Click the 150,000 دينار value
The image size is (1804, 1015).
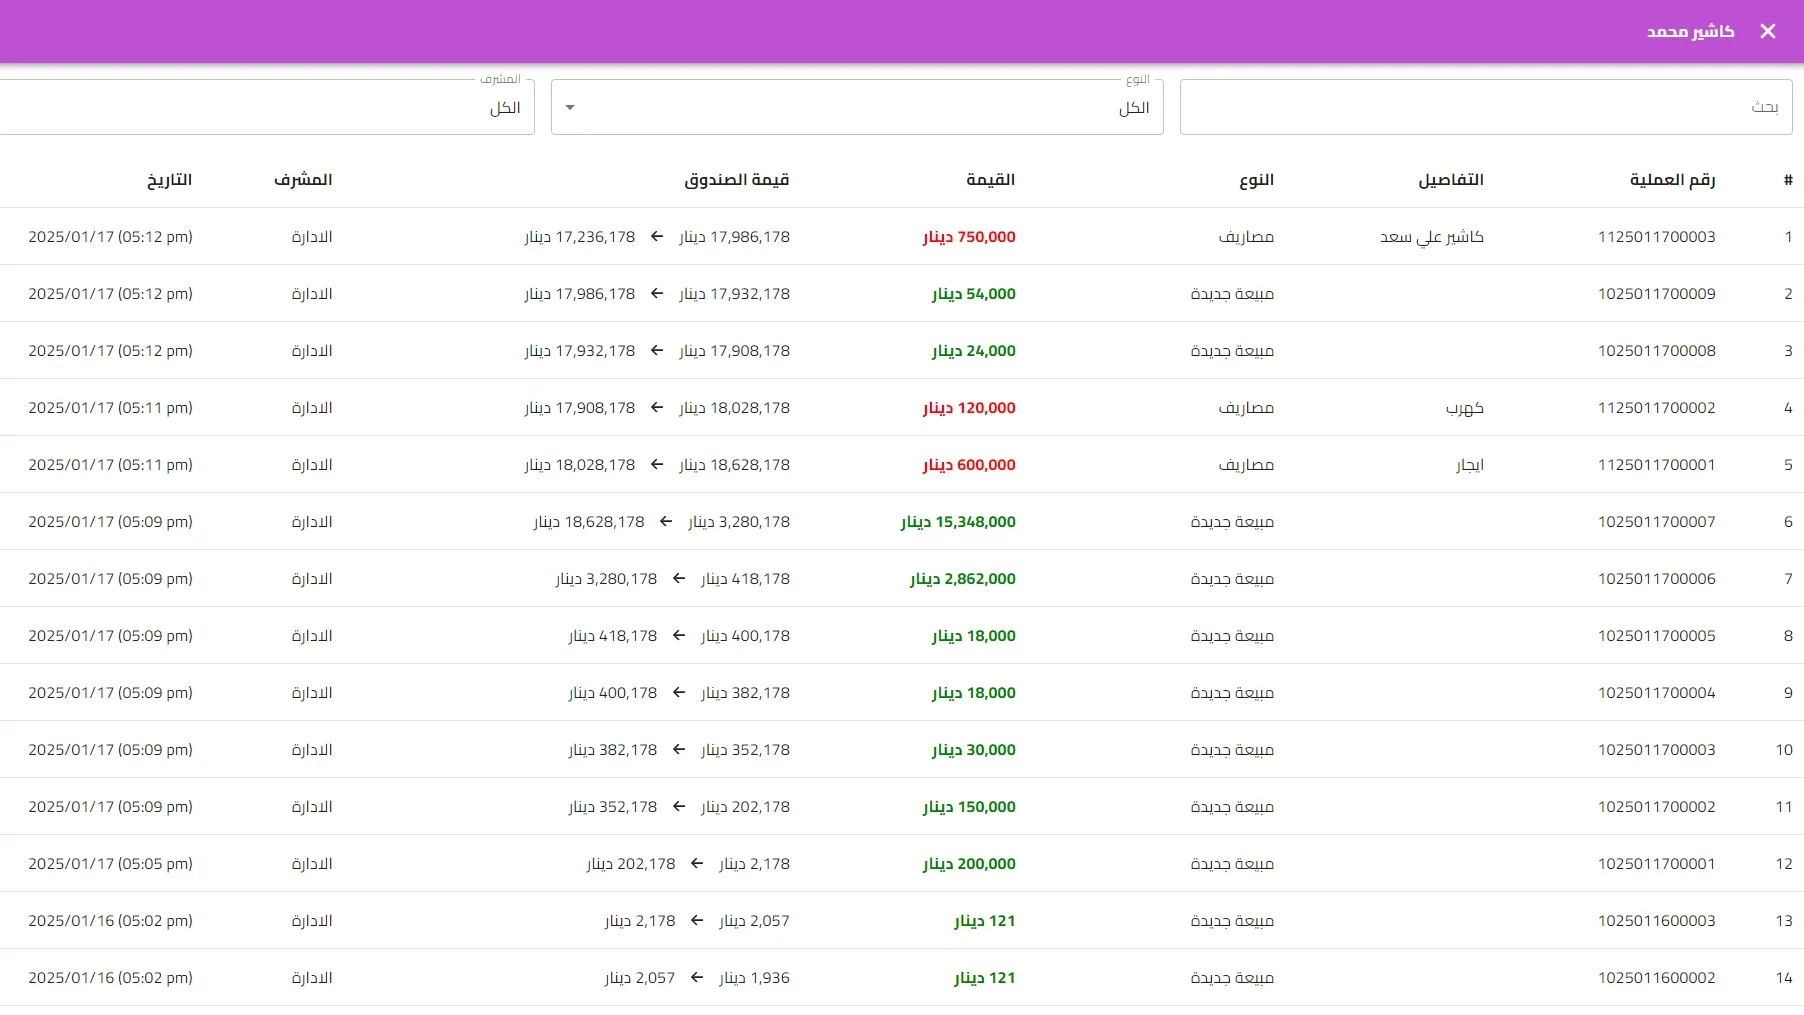click(x=969, y=807)
